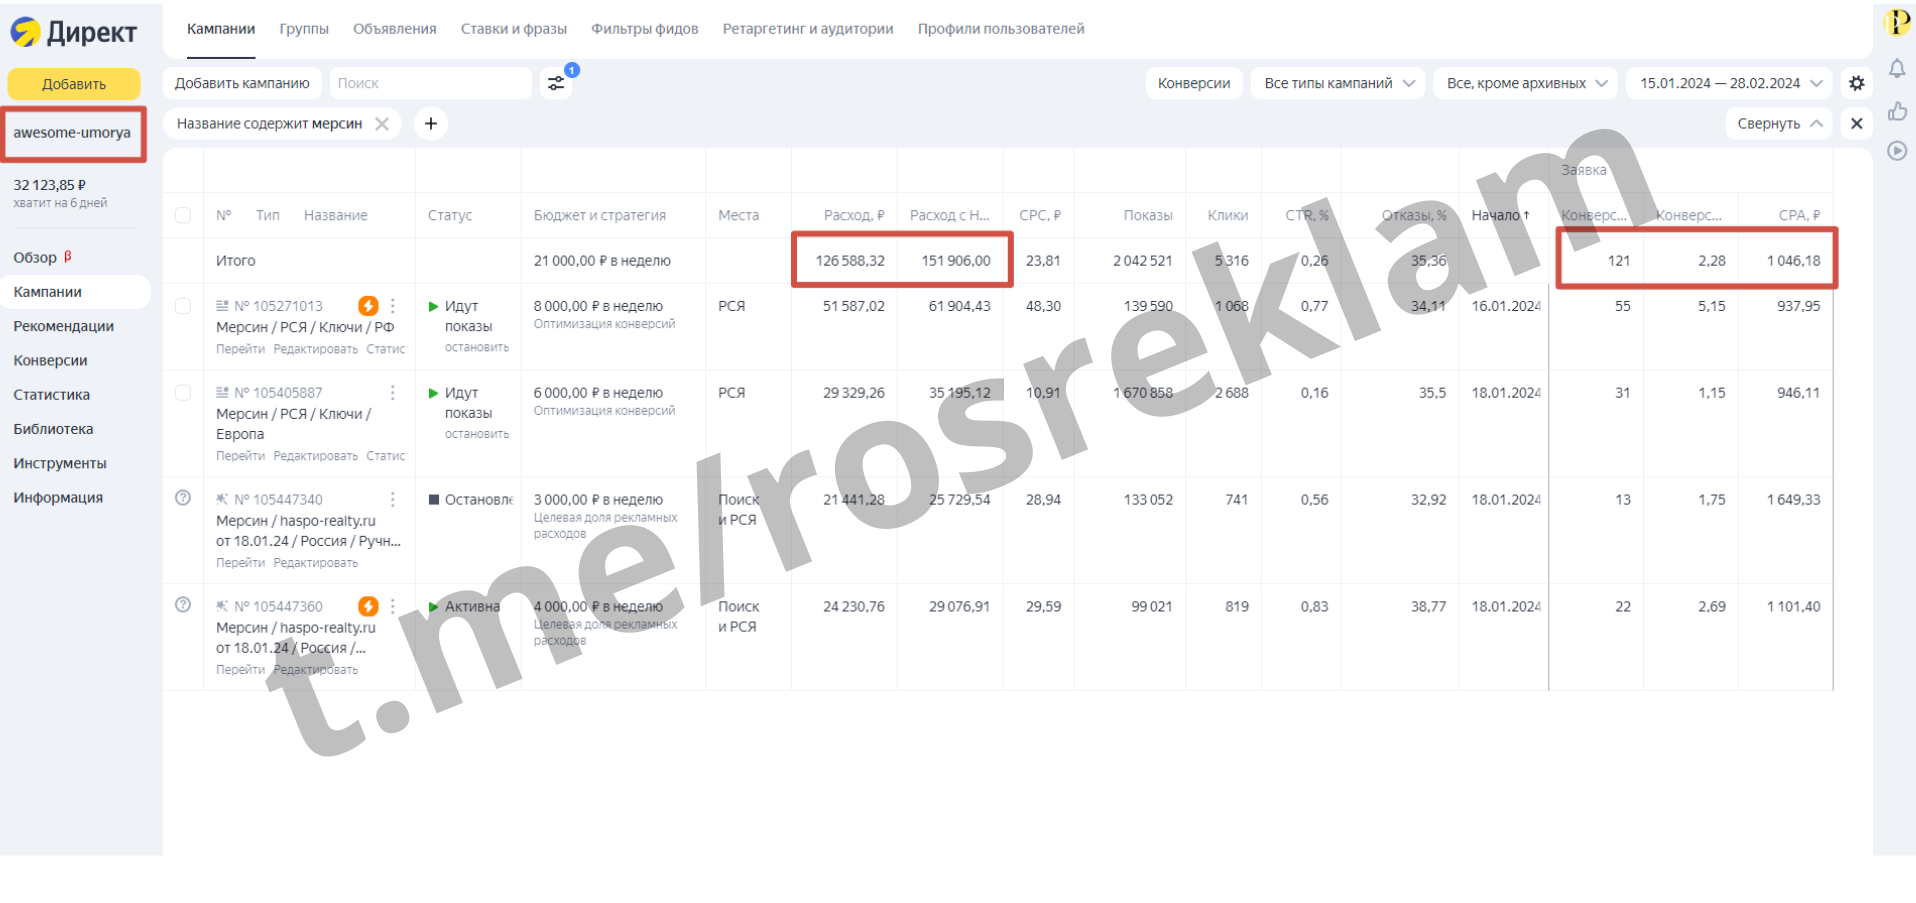
Task: Click the campaign search 'Поиск' field
Action: point(430,84)
